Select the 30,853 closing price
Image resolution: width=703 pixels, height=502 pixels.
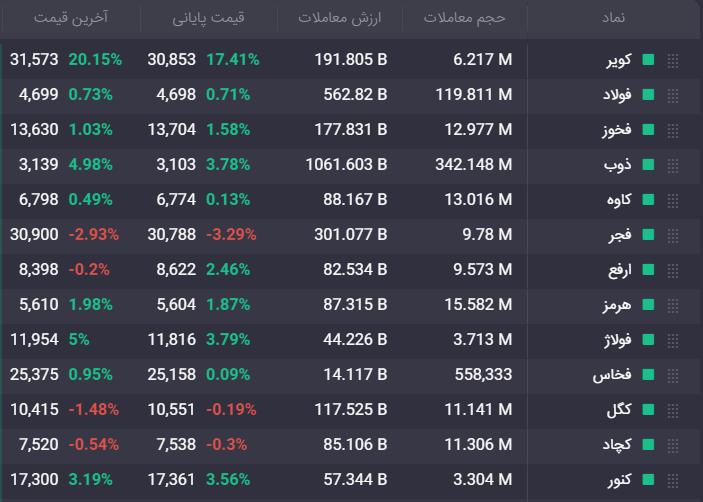tap(172, 60)
